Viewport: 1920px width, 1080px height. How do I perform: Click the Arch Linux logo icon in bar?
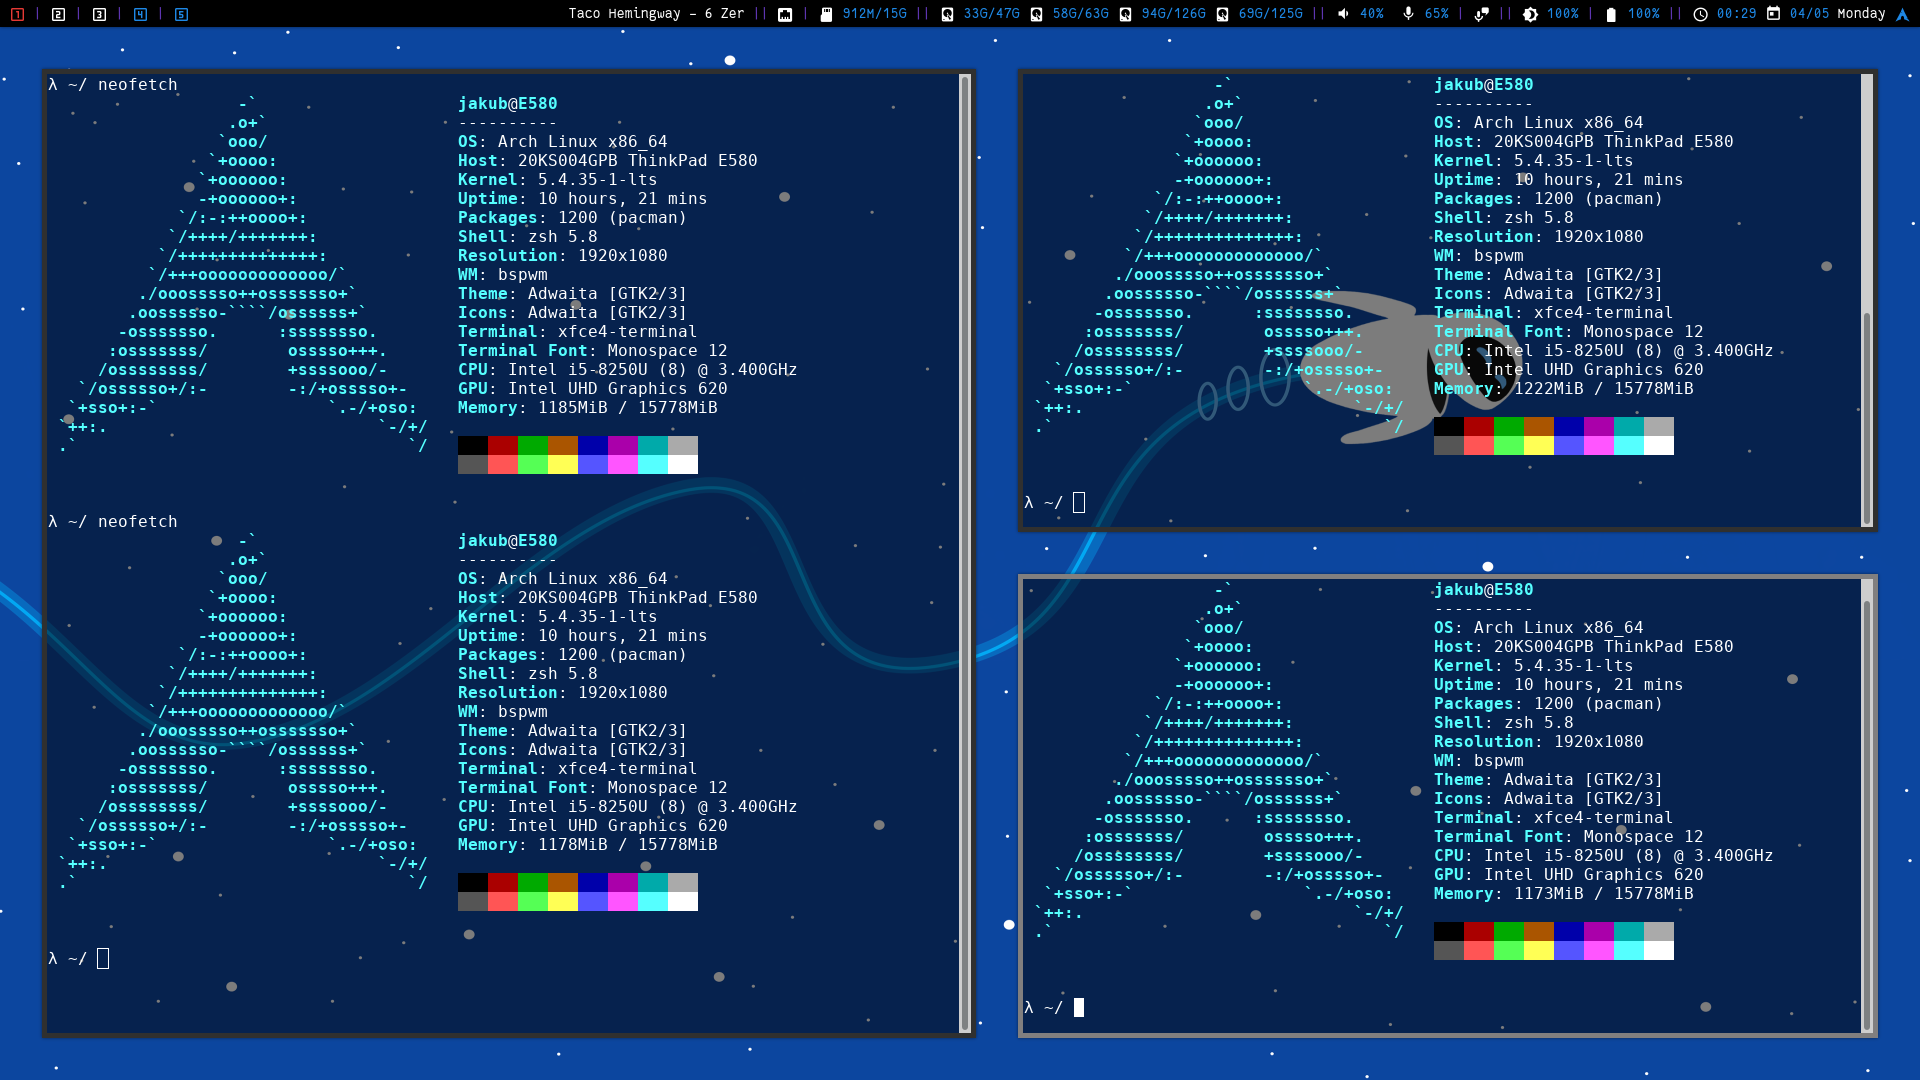[1903, 14]
